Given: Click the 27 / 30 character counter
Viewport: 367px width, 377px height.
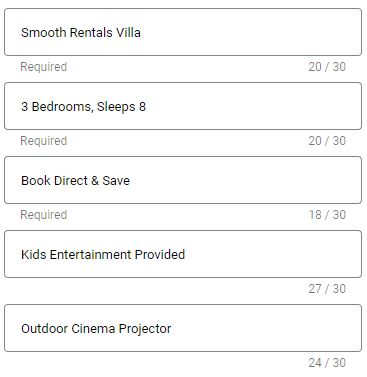Looking at the screenshot, I should click(327, 289).
